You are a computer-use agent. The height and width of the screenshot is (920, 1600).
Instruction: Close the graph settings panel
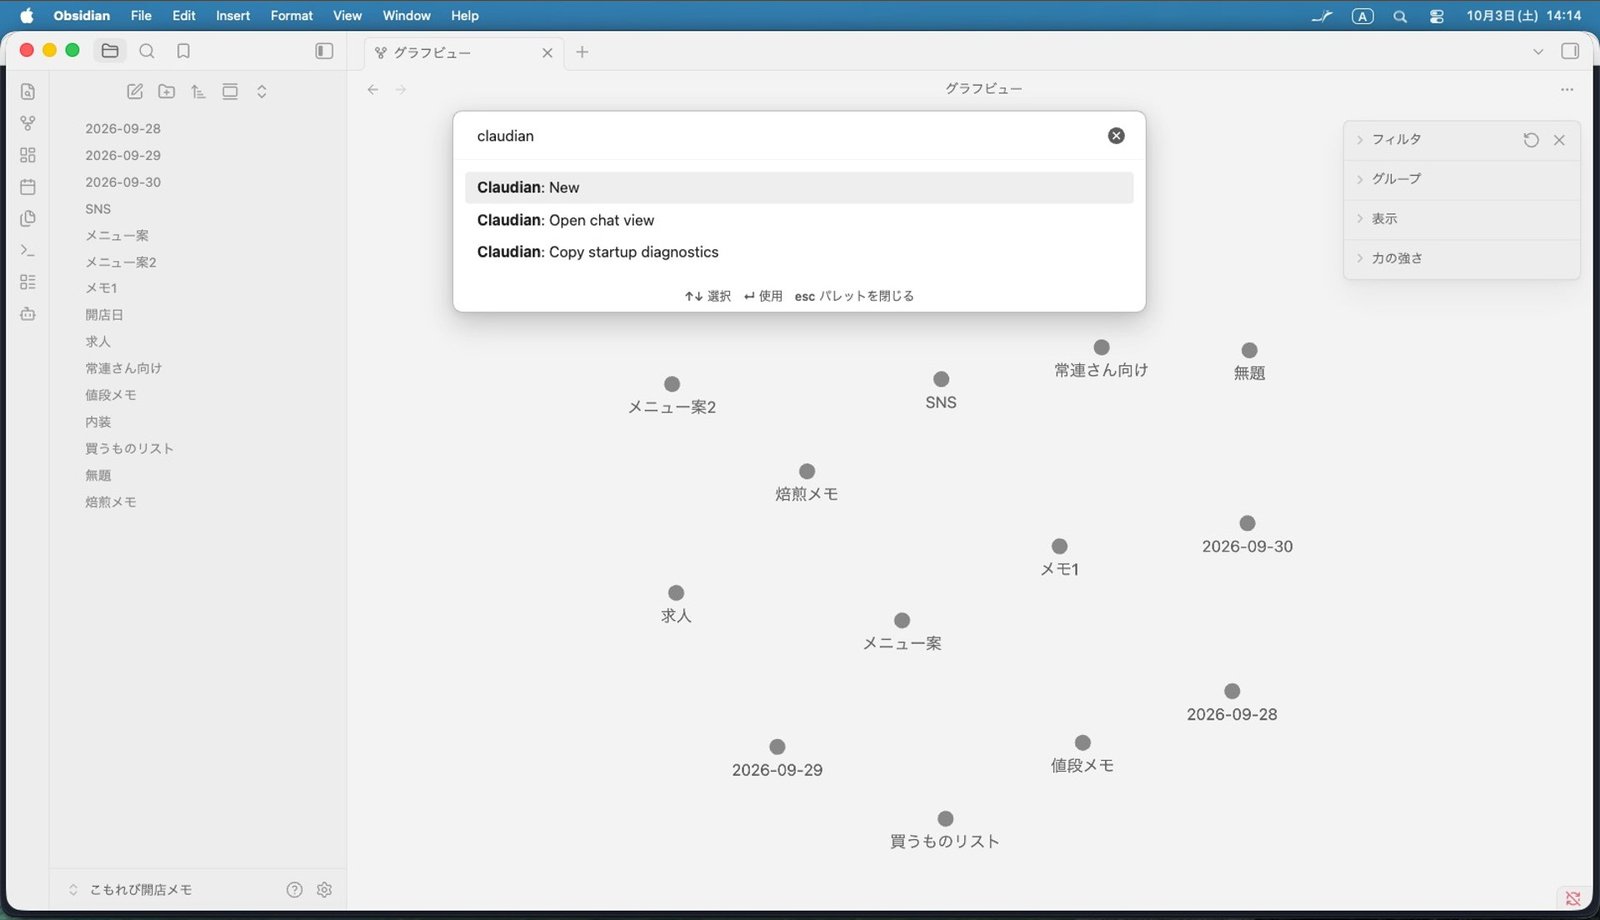(1559, 140)
